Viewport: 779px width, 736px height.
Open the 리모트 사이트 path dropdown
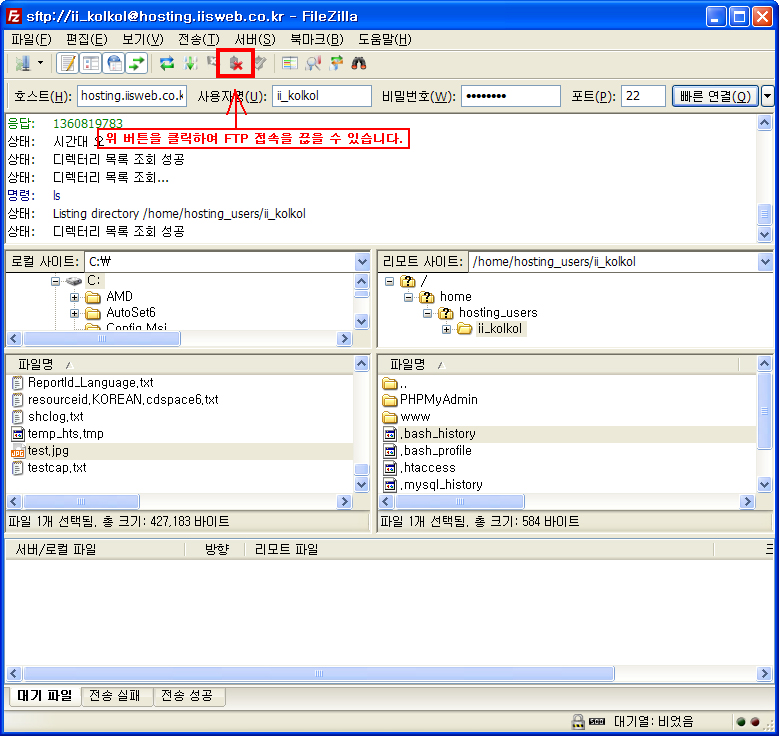click(765, 261)
